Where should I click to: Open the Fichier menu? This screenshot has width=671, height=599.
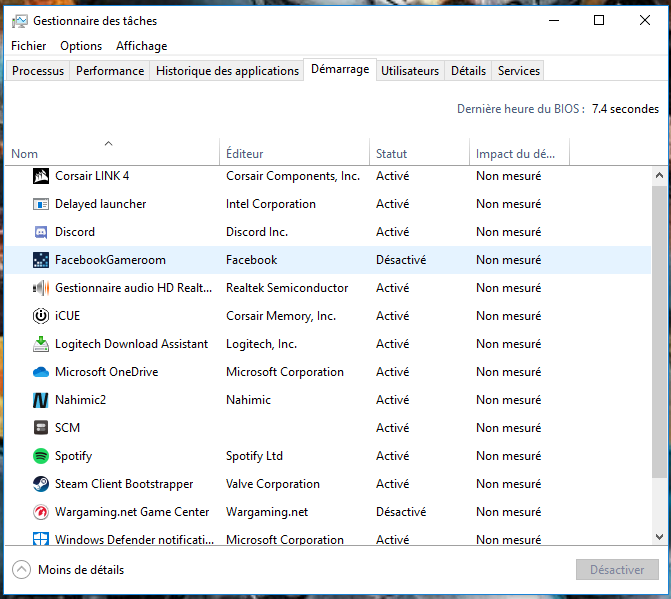(29, 46)
